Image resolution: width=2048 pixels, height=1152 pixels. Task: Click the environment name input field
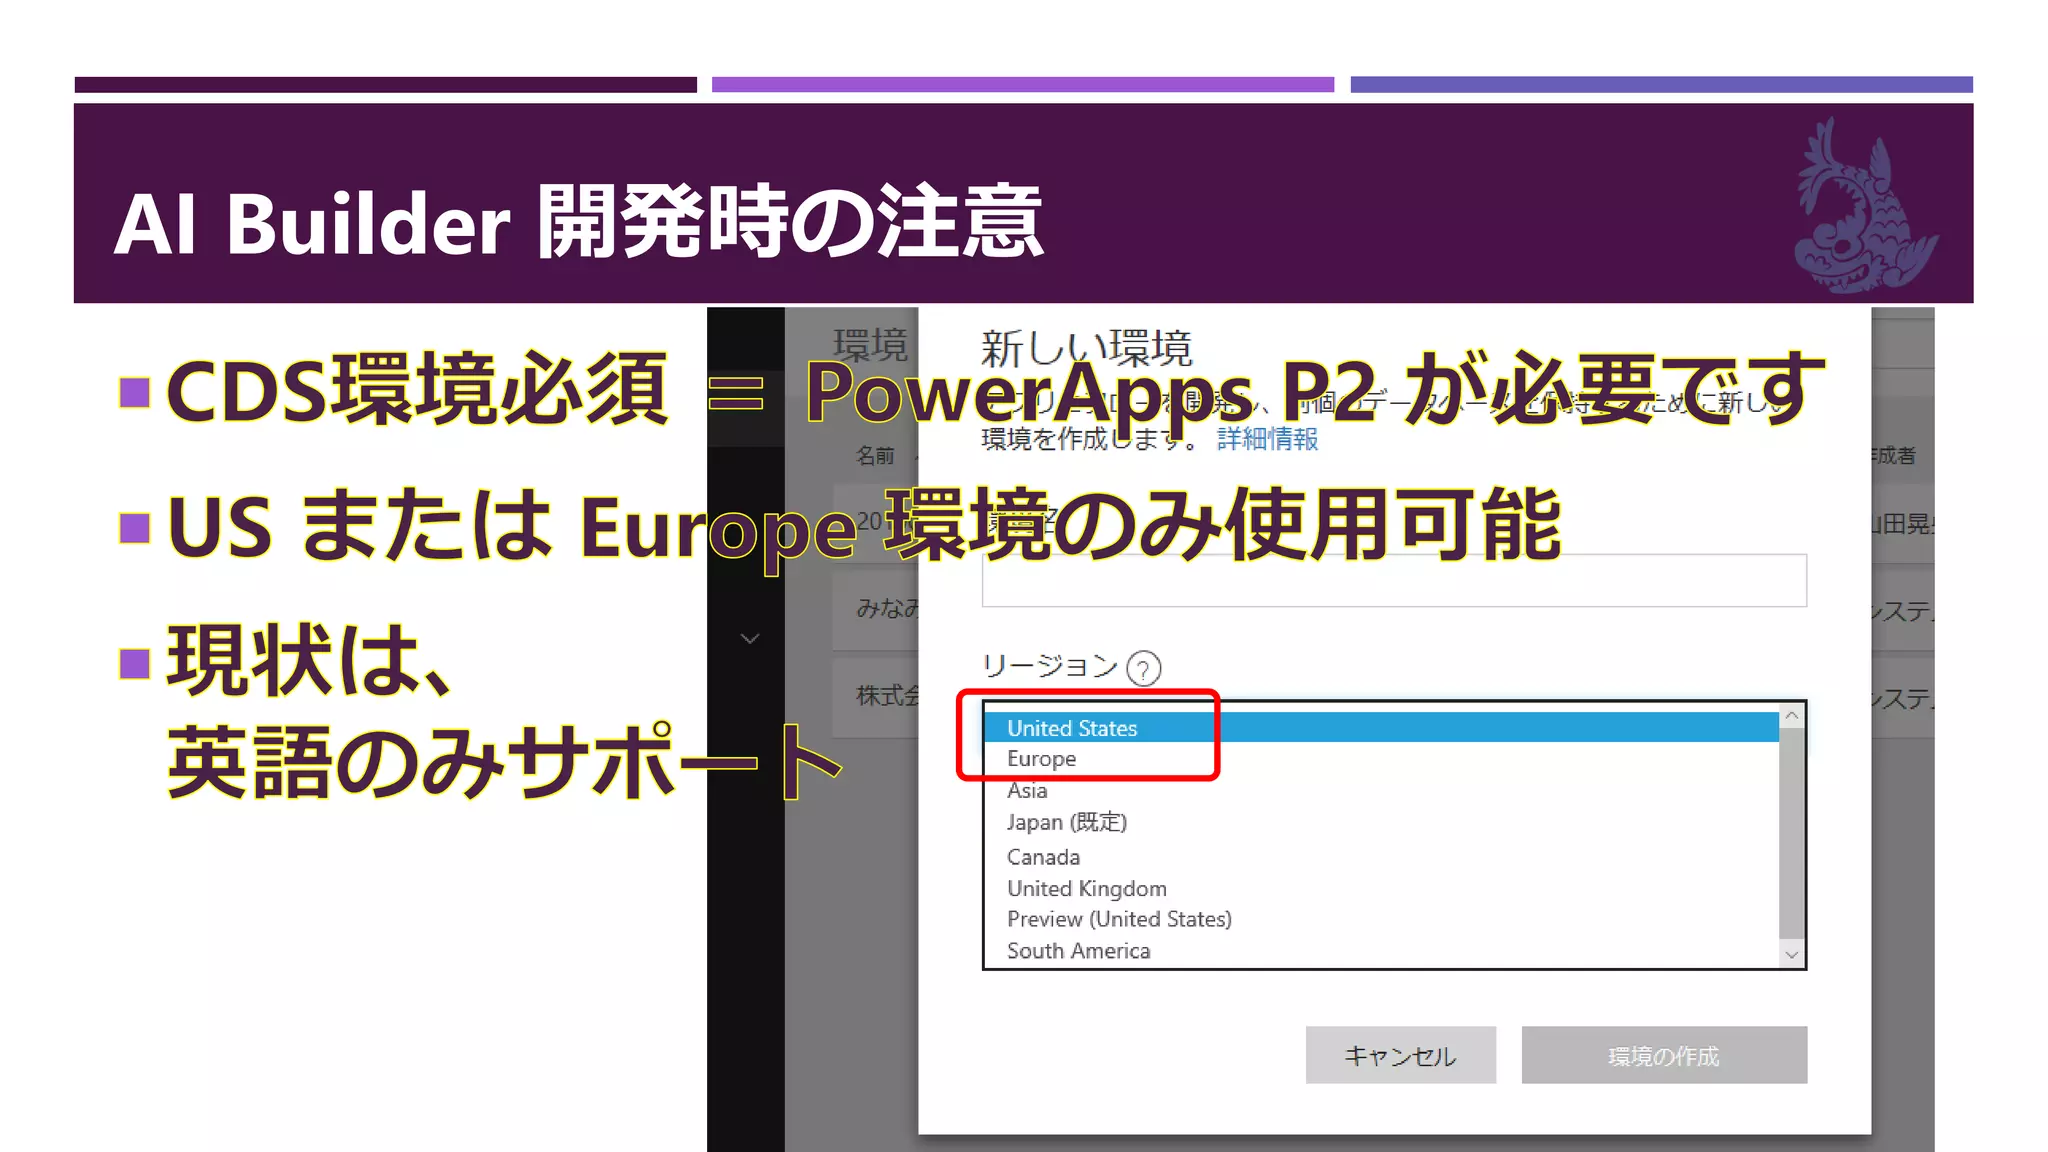click(x=1394, y=580)
